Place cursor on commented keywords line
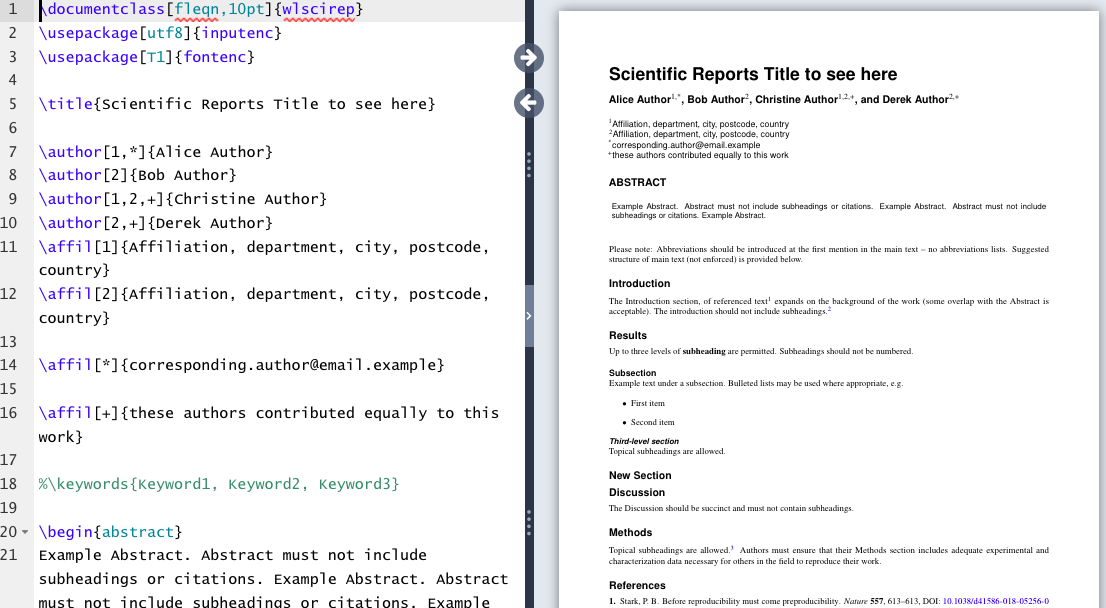This screenshot has width=1106, height=608. coord(218,484)
